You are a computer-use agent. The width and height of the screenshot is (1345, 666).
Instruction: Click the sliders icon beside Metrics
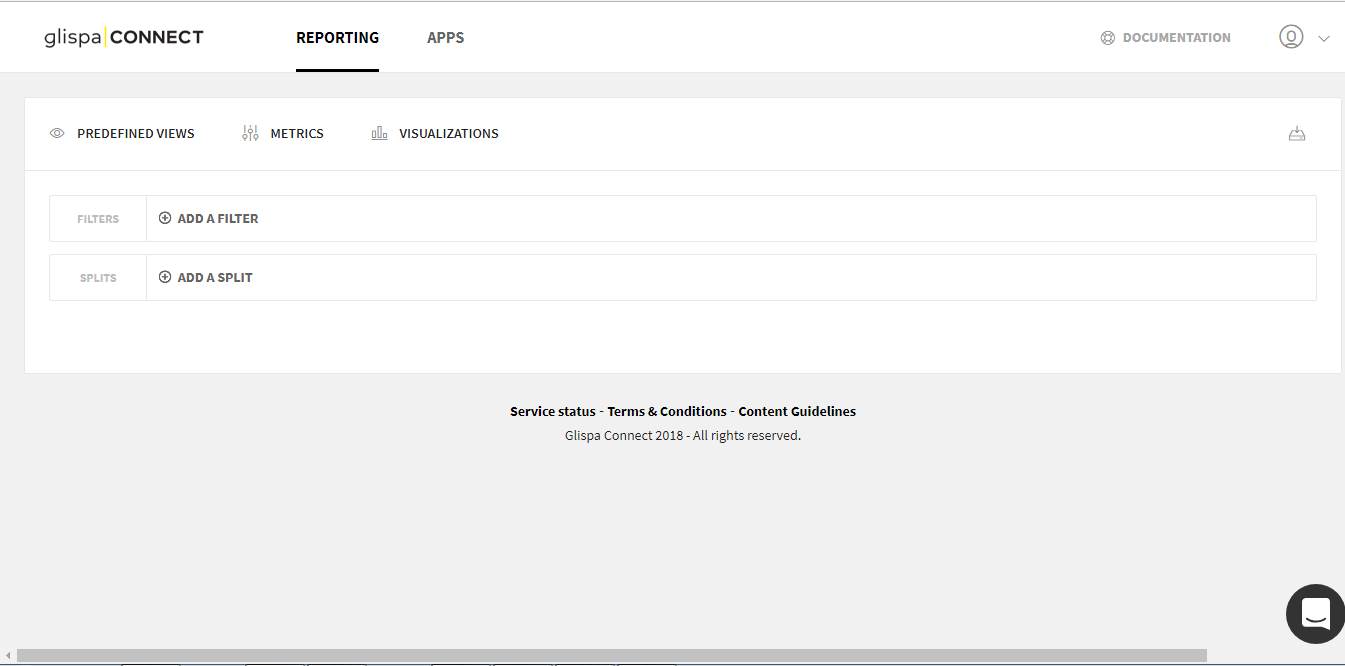(x=250, y=133)
